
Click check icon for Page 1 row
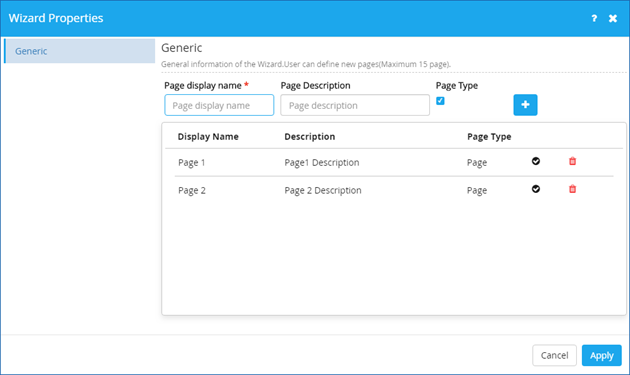pyautogui.click(x=536, y=161)
